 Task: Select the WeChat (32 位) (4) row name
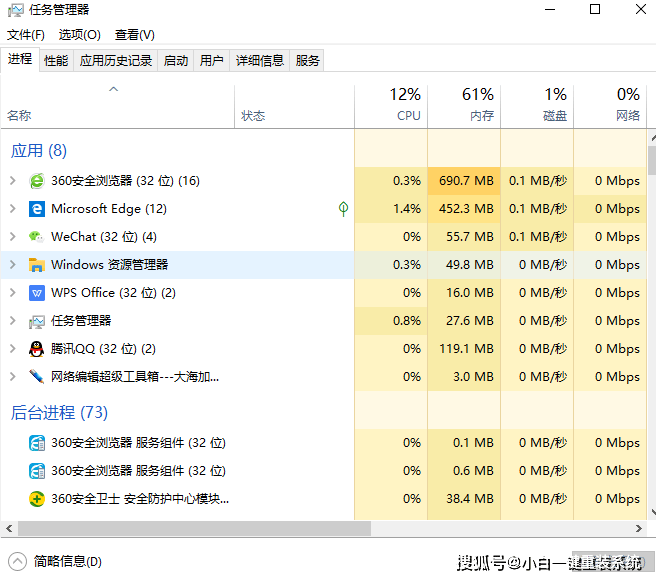point(104,237)
